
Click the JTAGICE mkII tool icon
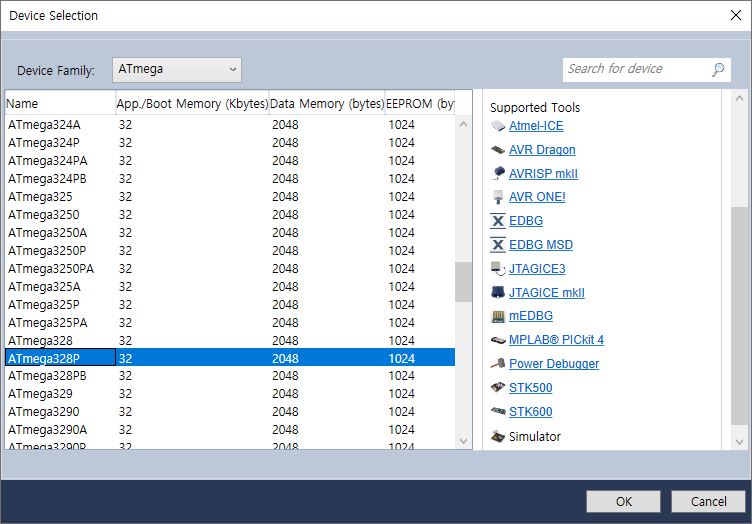click(498, 292)
